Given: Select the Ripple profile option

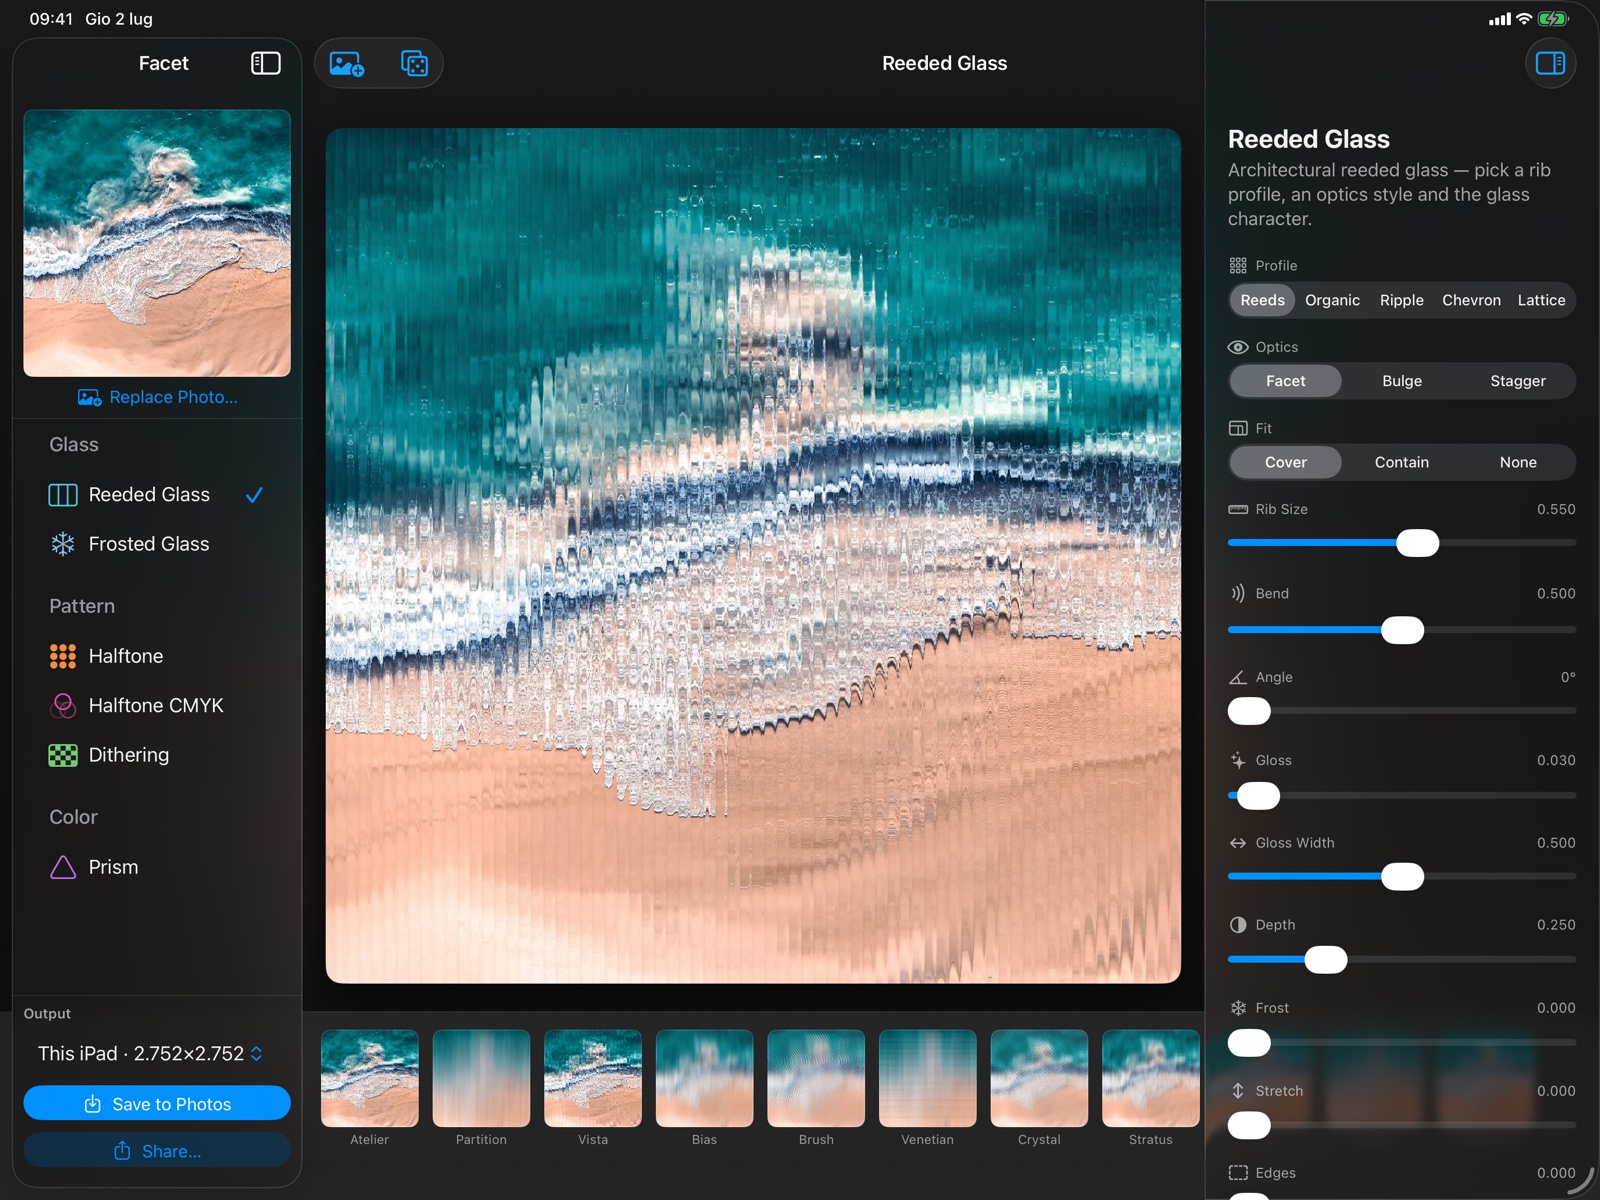Looking at the screenshot, I should (1402, 300).
